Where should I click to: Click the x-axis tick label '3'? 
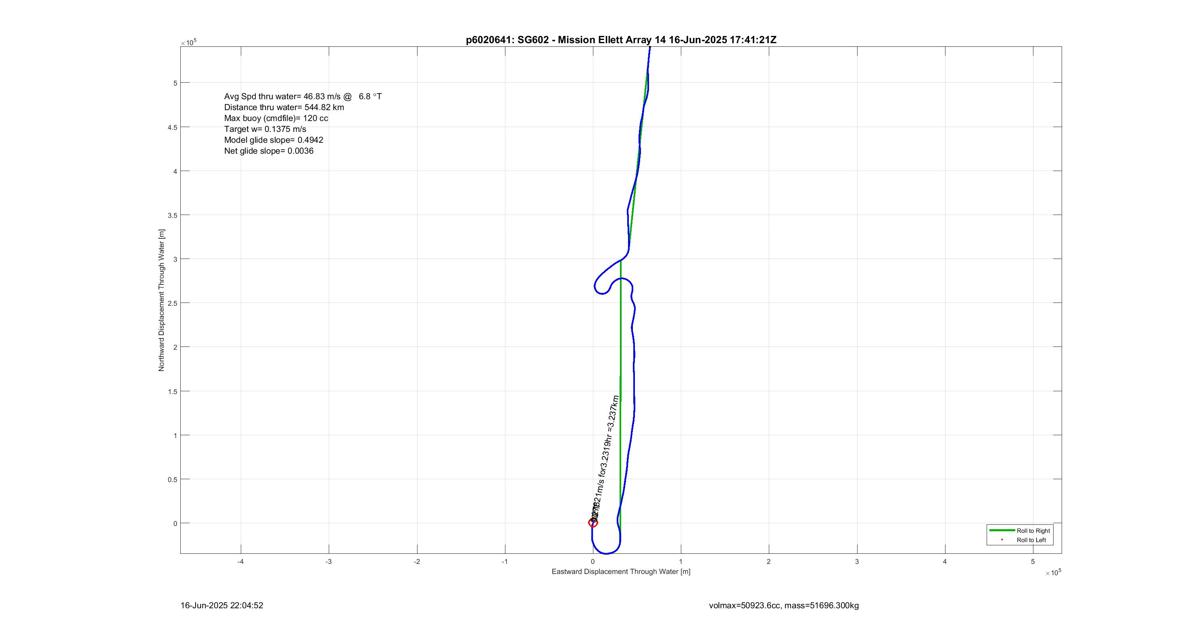pos(857,562)
